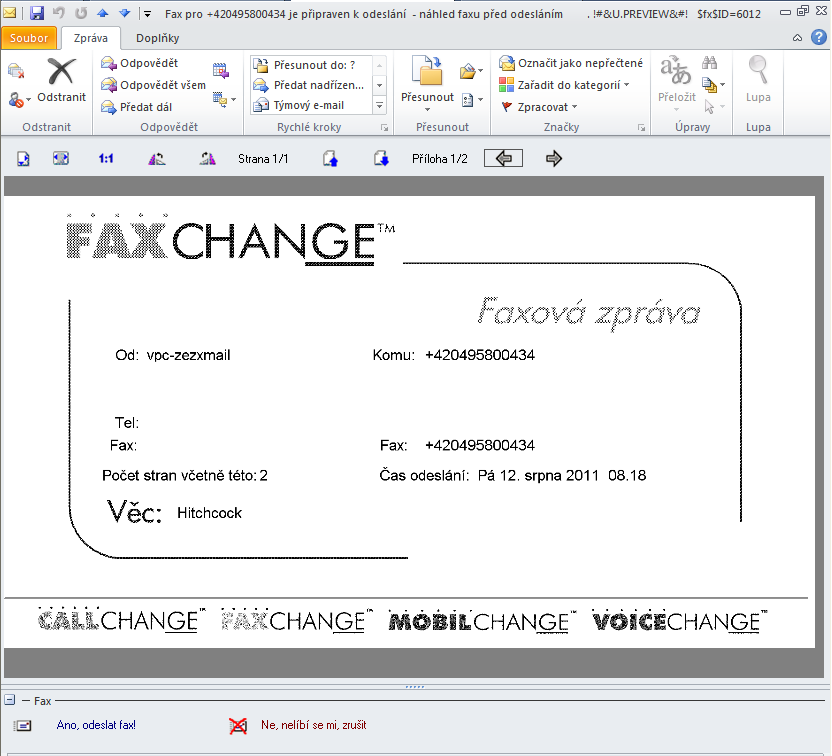Reply using Odpovědět
Screen dimensions: 832x756
click(x=140, y=63)
